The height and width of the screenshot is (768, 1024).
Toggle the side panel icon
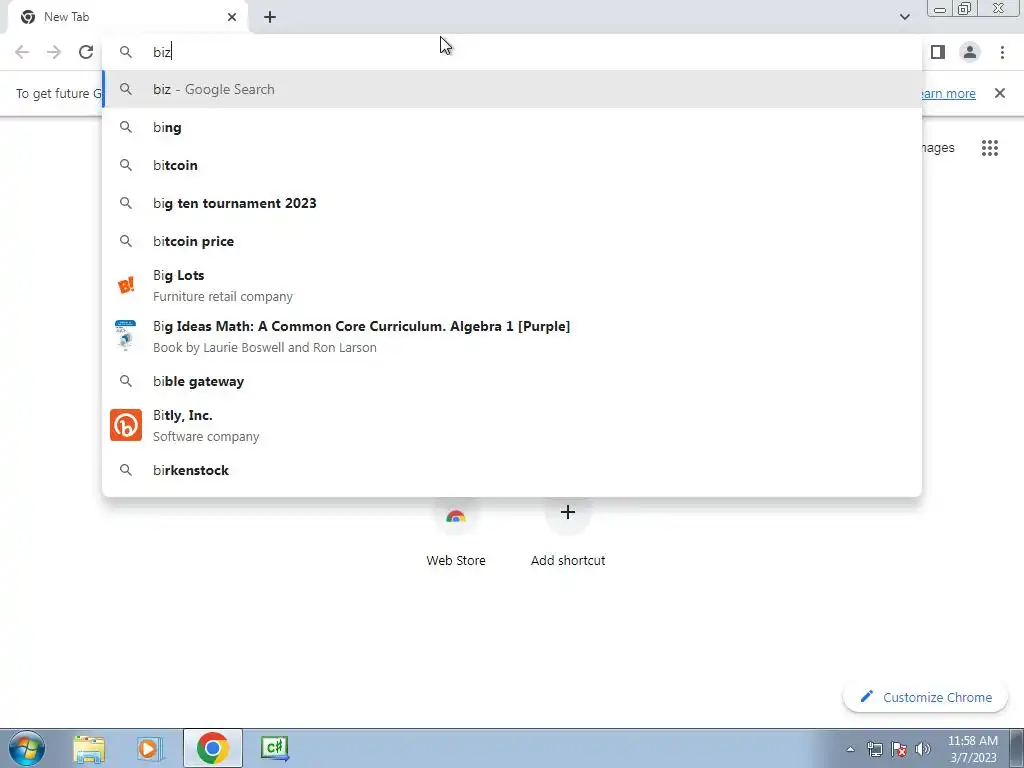pos(938,52)
